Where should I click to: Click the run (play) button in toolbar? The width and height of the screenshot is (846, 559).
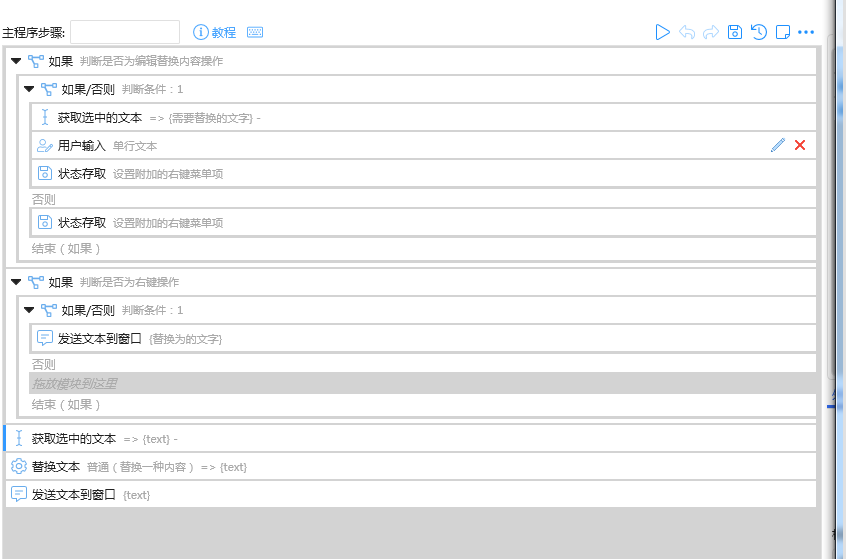point(662,32)
